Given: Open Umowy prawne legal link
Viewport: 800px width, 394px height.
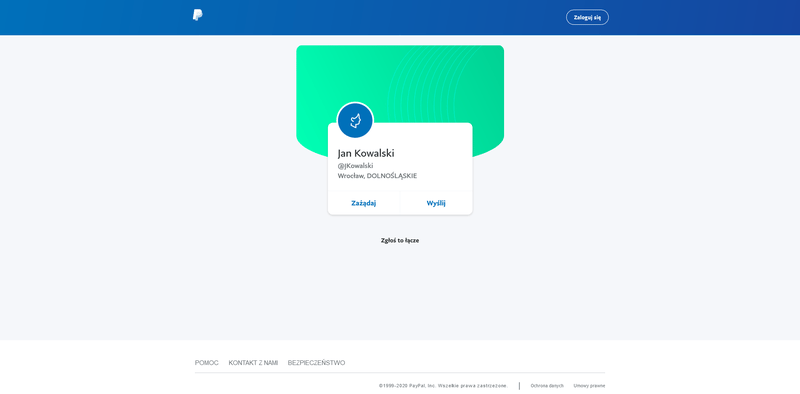Looking at the screenshot, I should pyautogui.click(x=589, y=386).
